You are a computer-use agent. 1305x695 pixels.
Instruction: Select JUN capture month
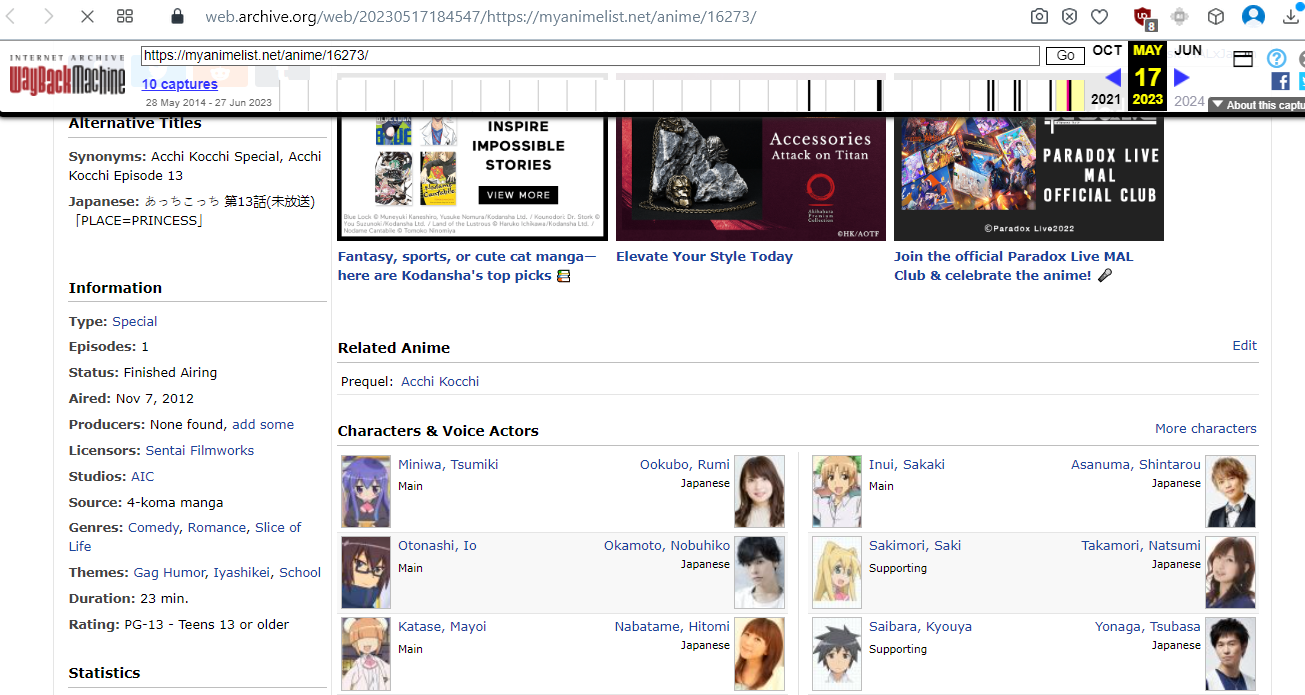1188,50
